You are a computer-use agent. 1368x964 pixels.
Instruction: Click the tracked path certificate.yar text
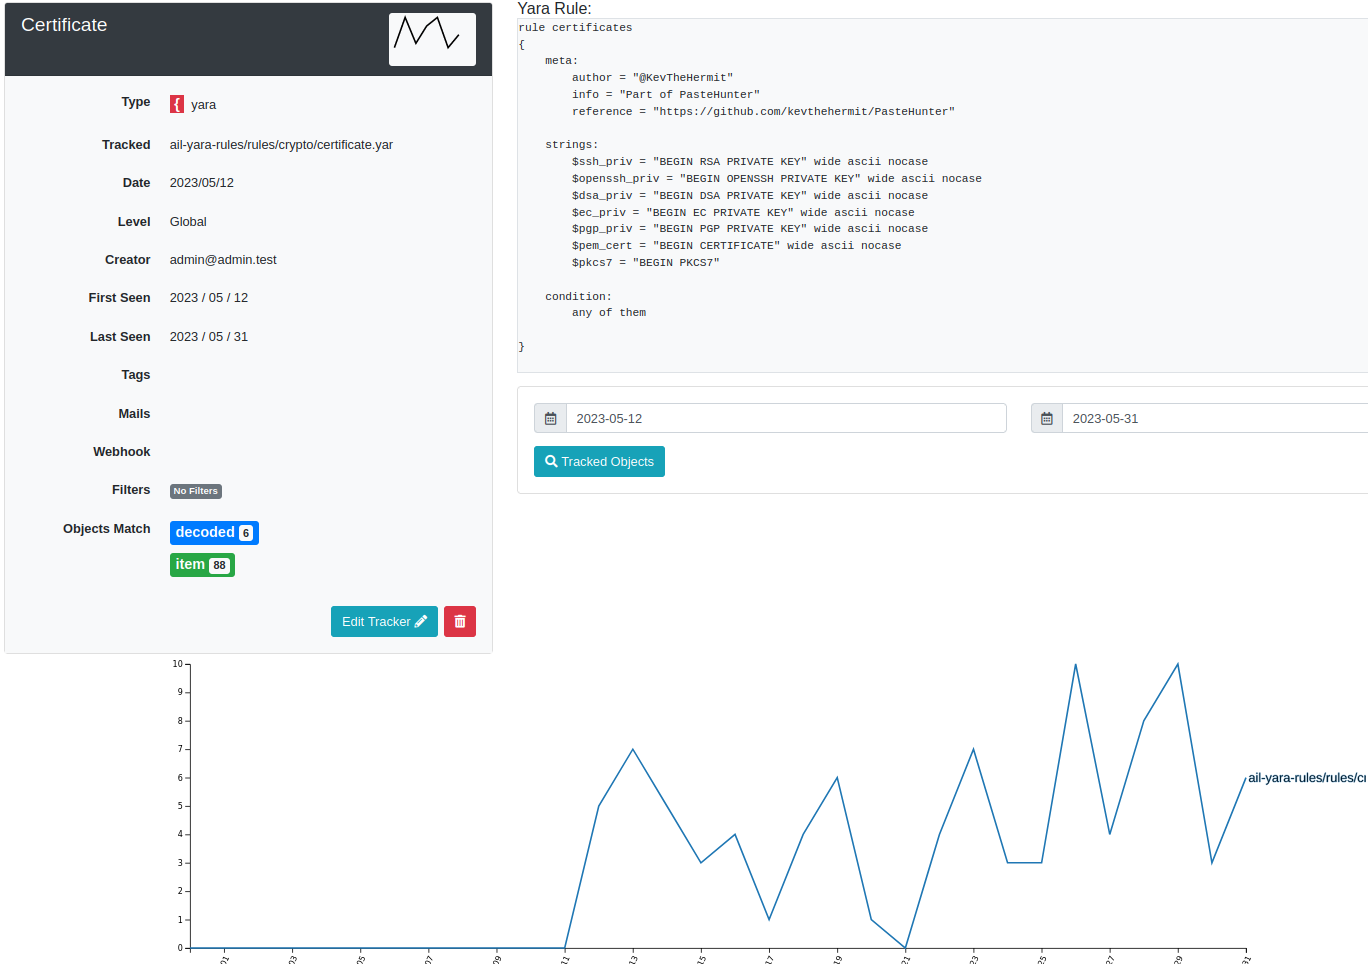pos(281,145)
